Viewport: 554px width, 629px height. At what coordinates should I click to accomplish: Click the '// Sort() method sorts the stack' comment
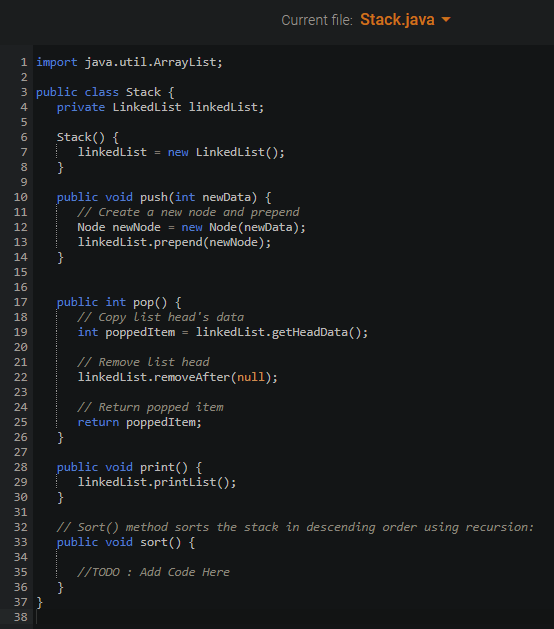coord(295,527)
